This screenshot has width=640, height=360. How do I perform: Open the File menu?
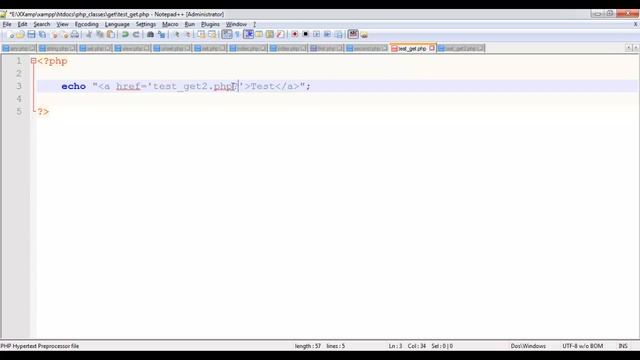pos(7,24)
